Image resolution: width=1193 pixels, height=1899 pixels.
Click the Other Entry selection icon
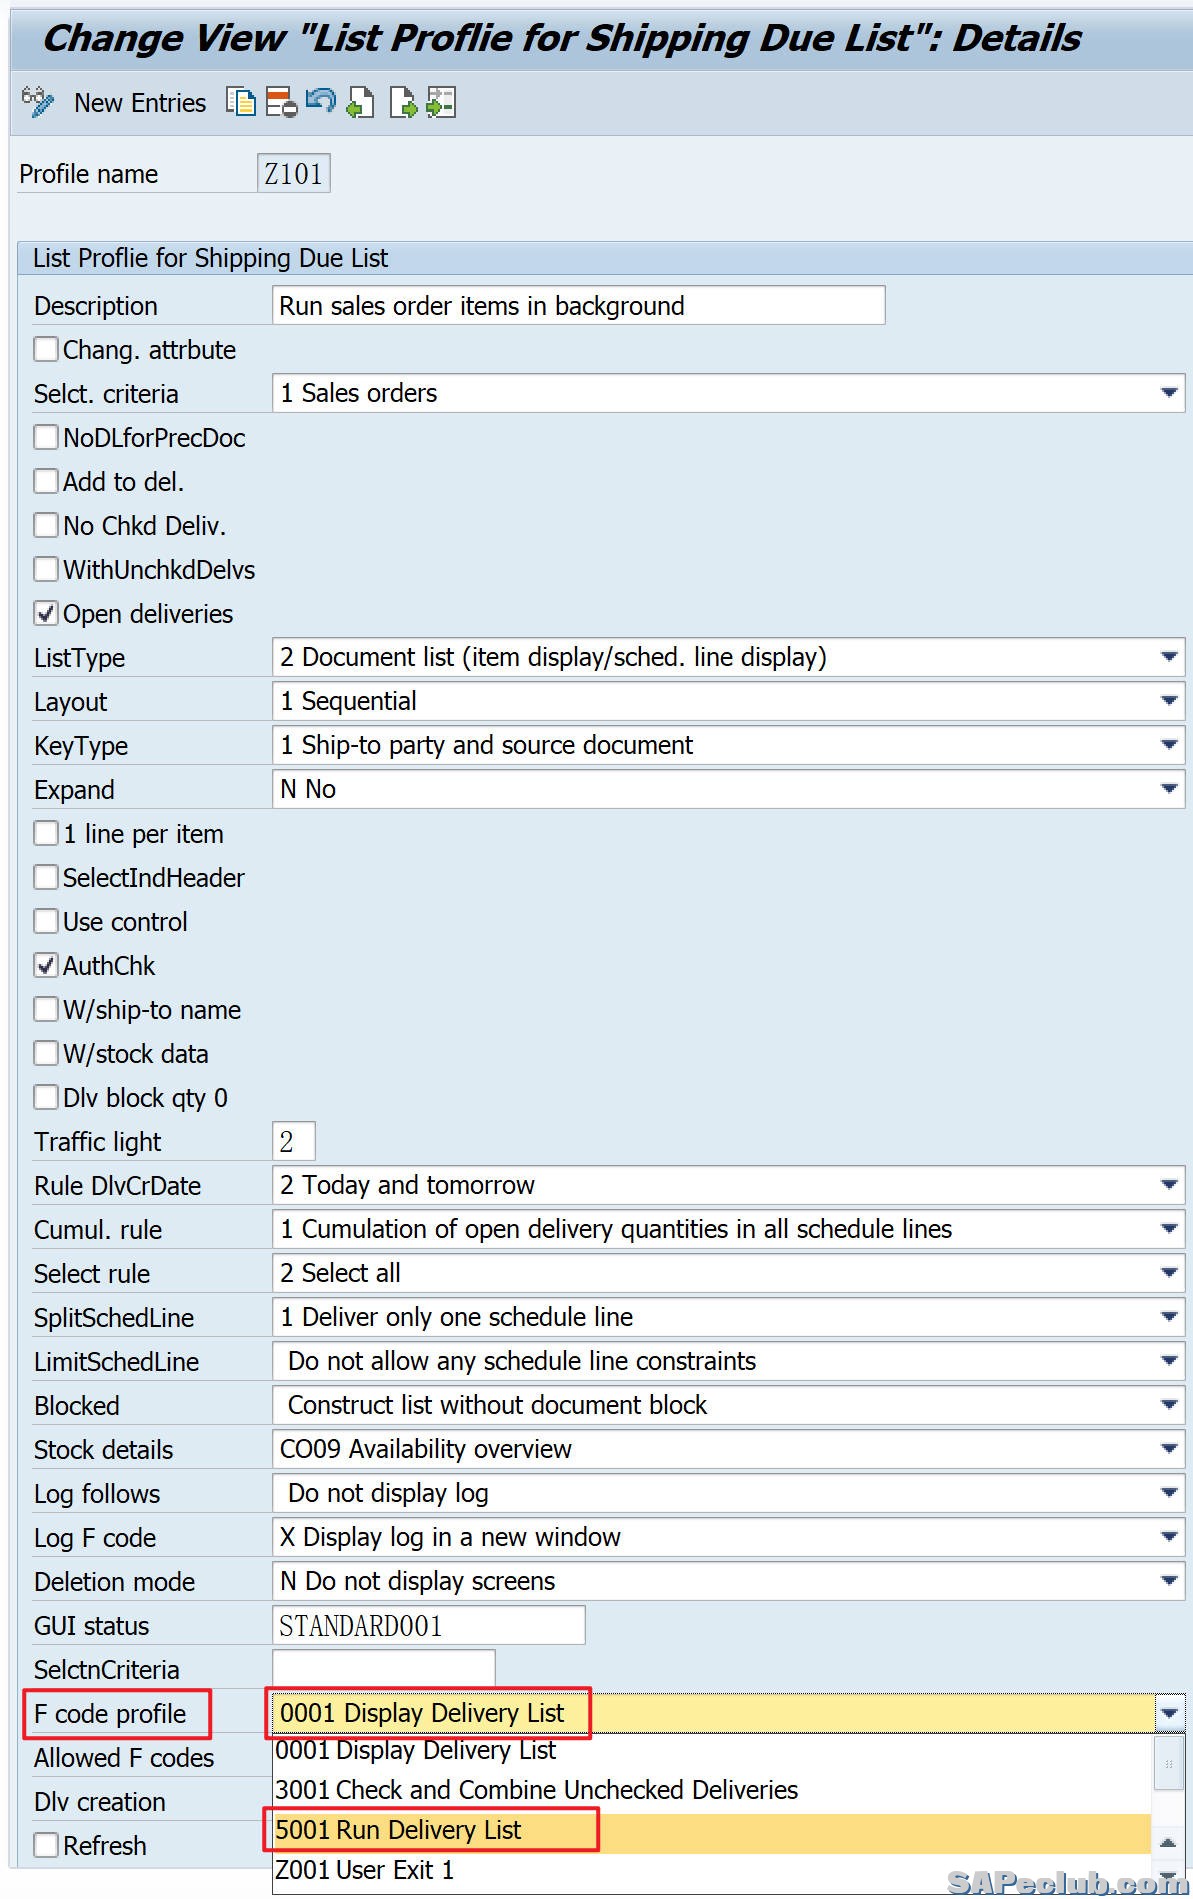click(441, 102)
